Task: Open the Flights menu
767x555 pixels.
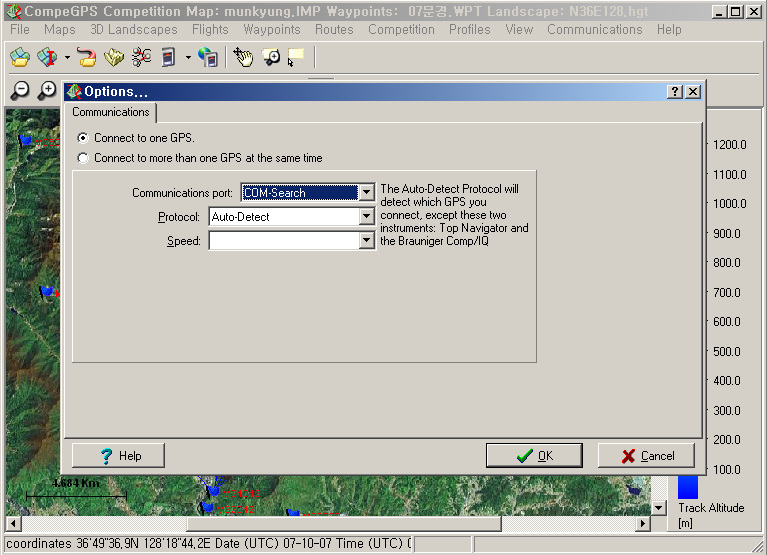Action: coord(210,29)
